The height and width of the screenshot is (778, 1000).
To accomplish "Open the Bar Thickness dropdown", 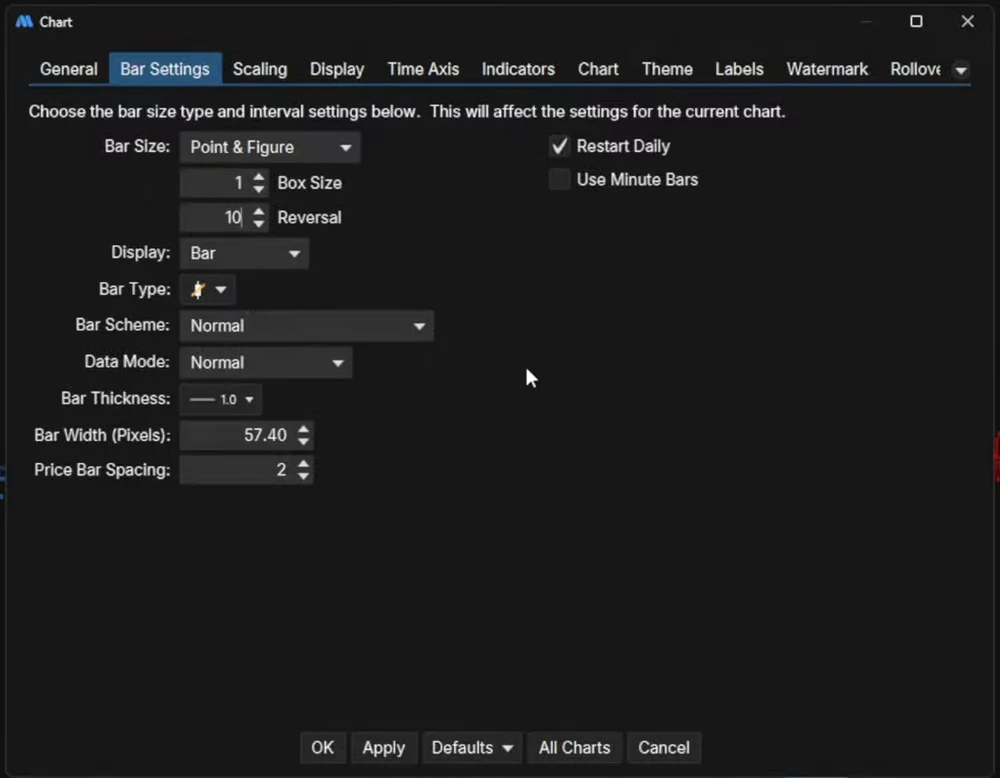I will tap(221, 399).
